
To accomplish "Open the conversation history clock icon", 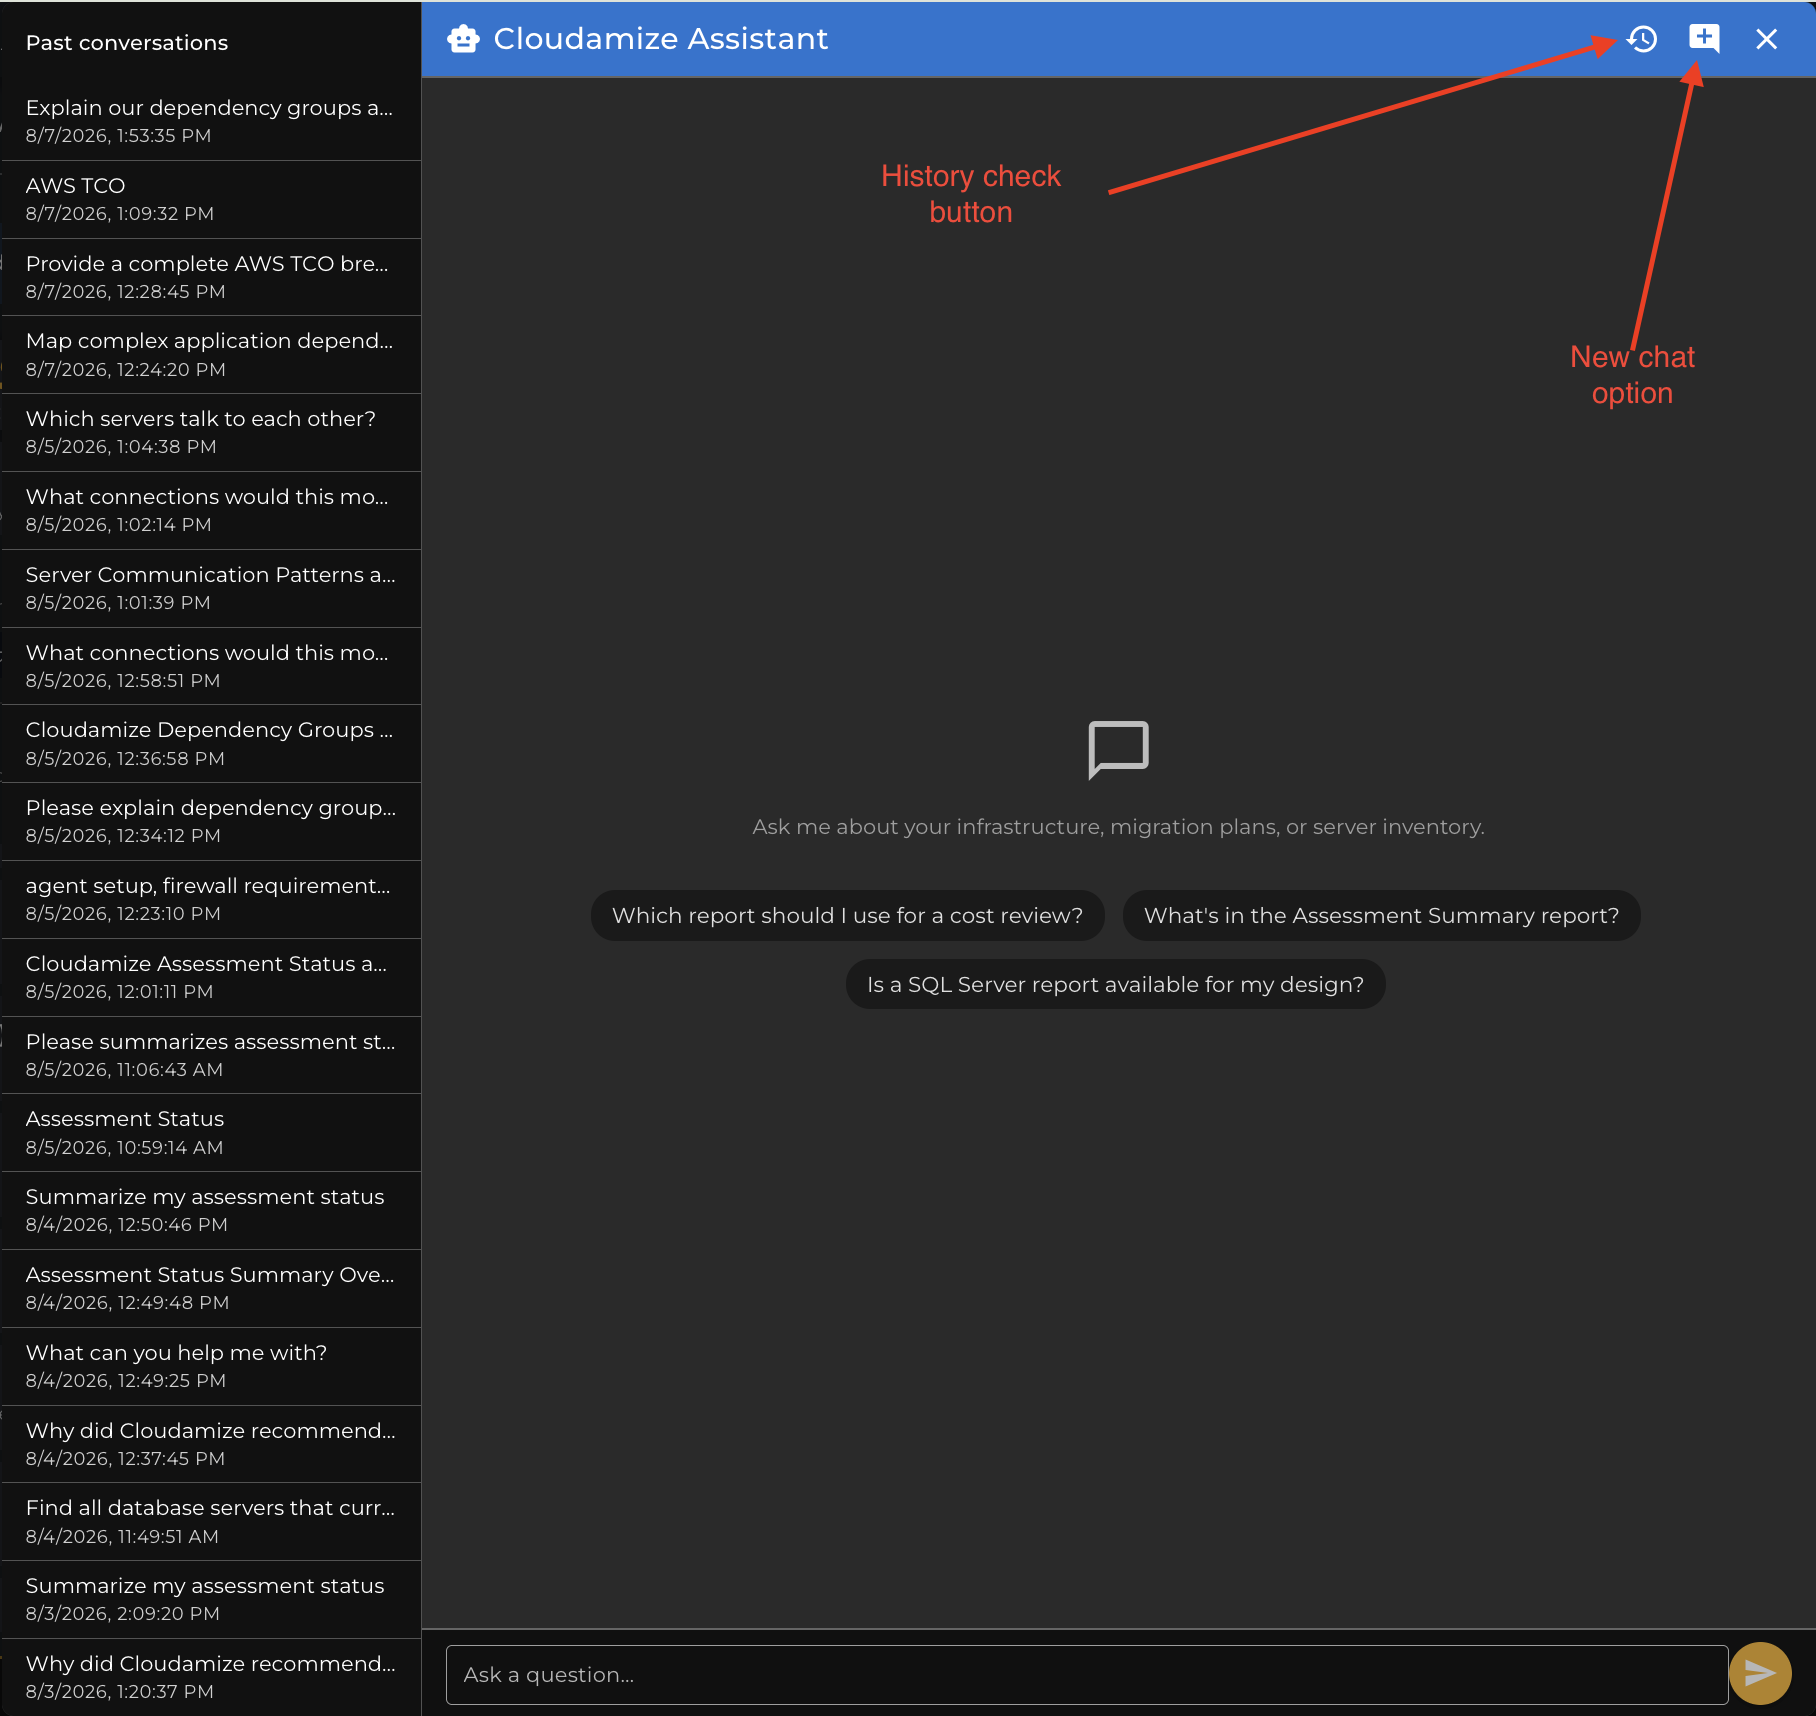I will click(1642, 39).
